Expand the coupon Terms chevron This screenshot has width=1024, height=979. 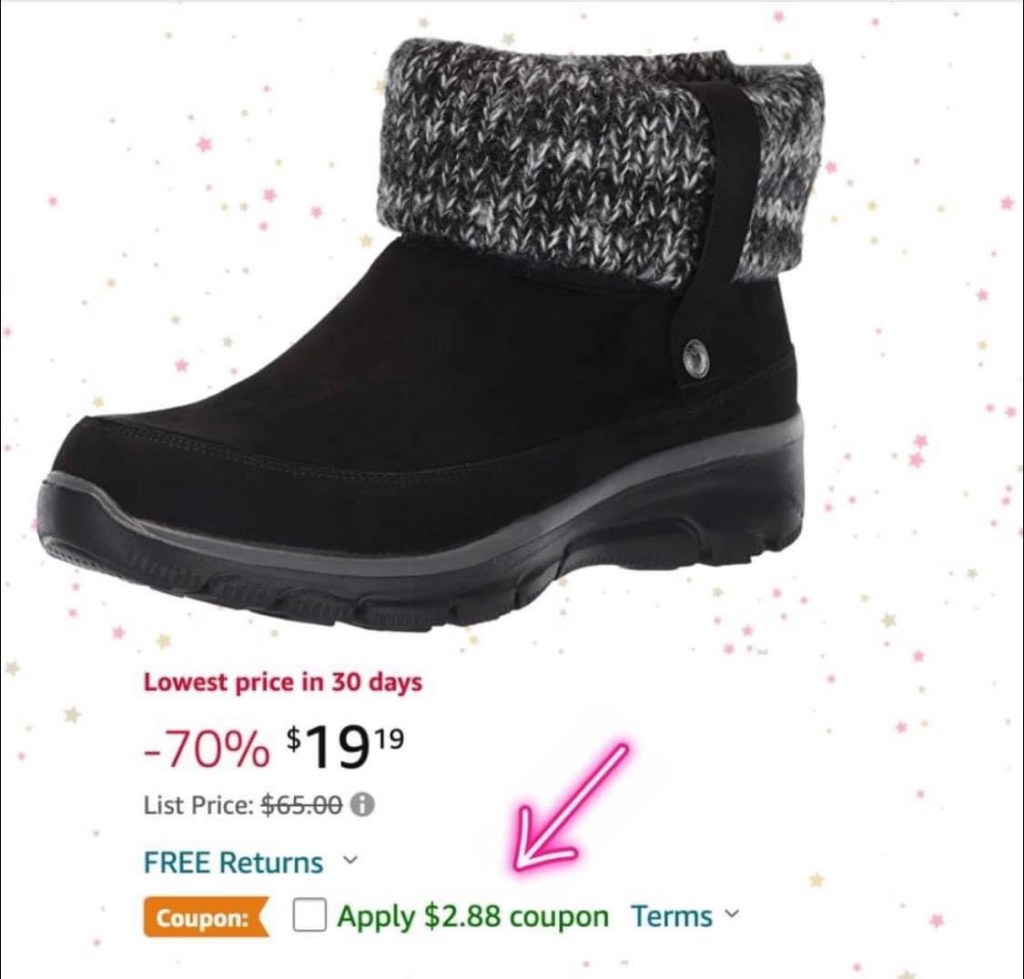tap(733, 913)
